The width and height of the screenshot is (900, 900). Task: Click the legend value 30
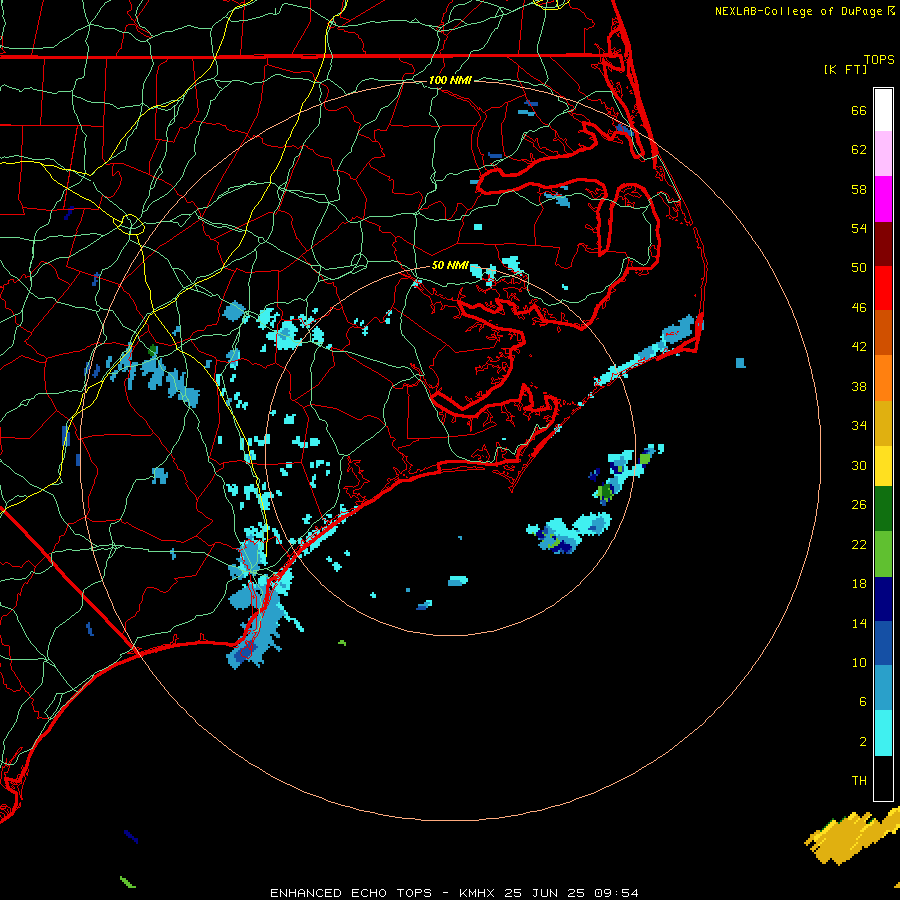point(859,465)
